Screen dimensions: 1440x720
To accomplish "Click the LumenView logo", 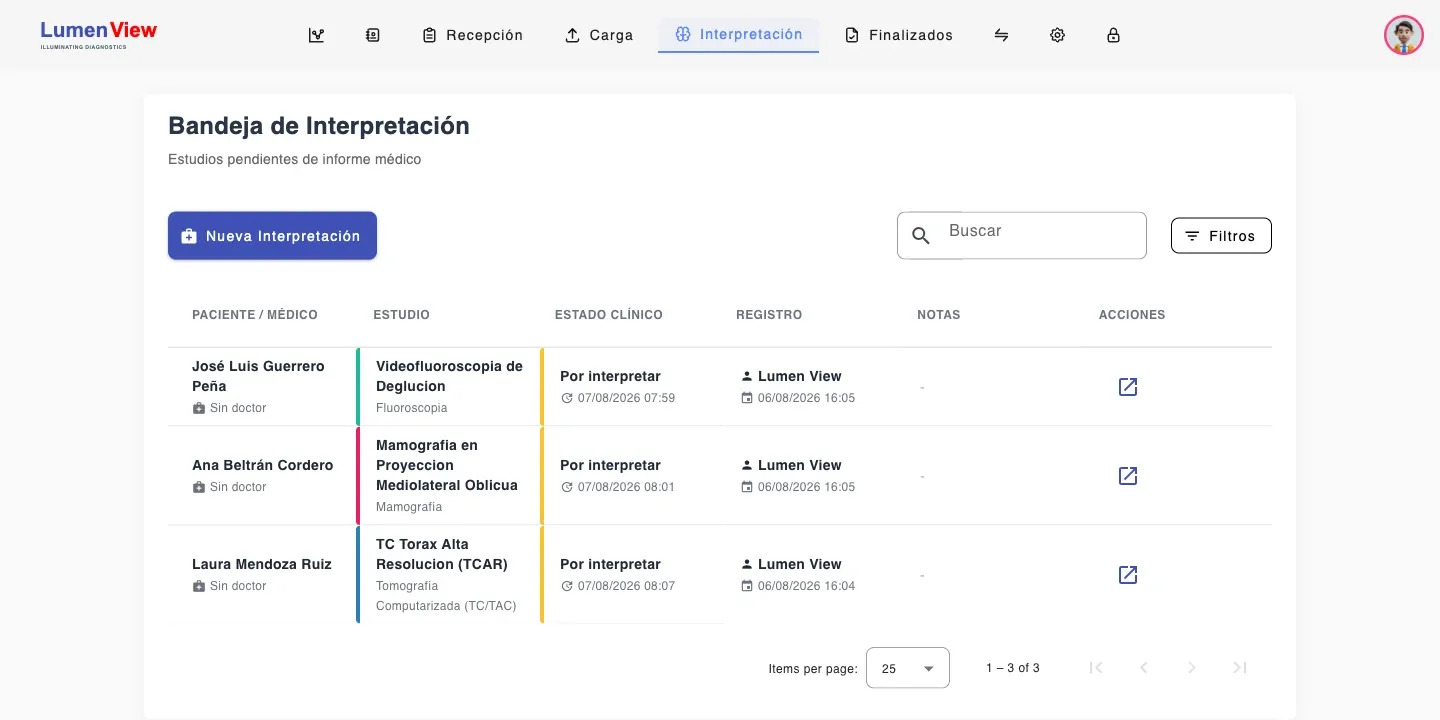I will pyautogui.click(x=99, y=34).
